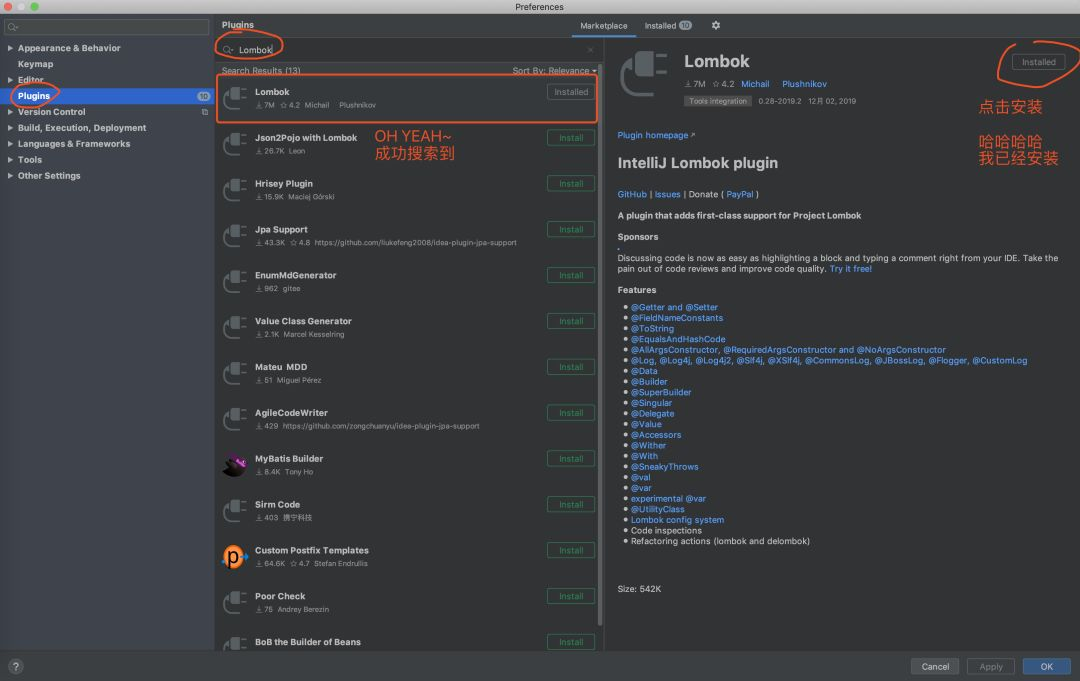Screen dimensions: 1080x681
Task: Open the Sort By Relevance dropdown
Action: pyautogui.click(x=554, y=70)
